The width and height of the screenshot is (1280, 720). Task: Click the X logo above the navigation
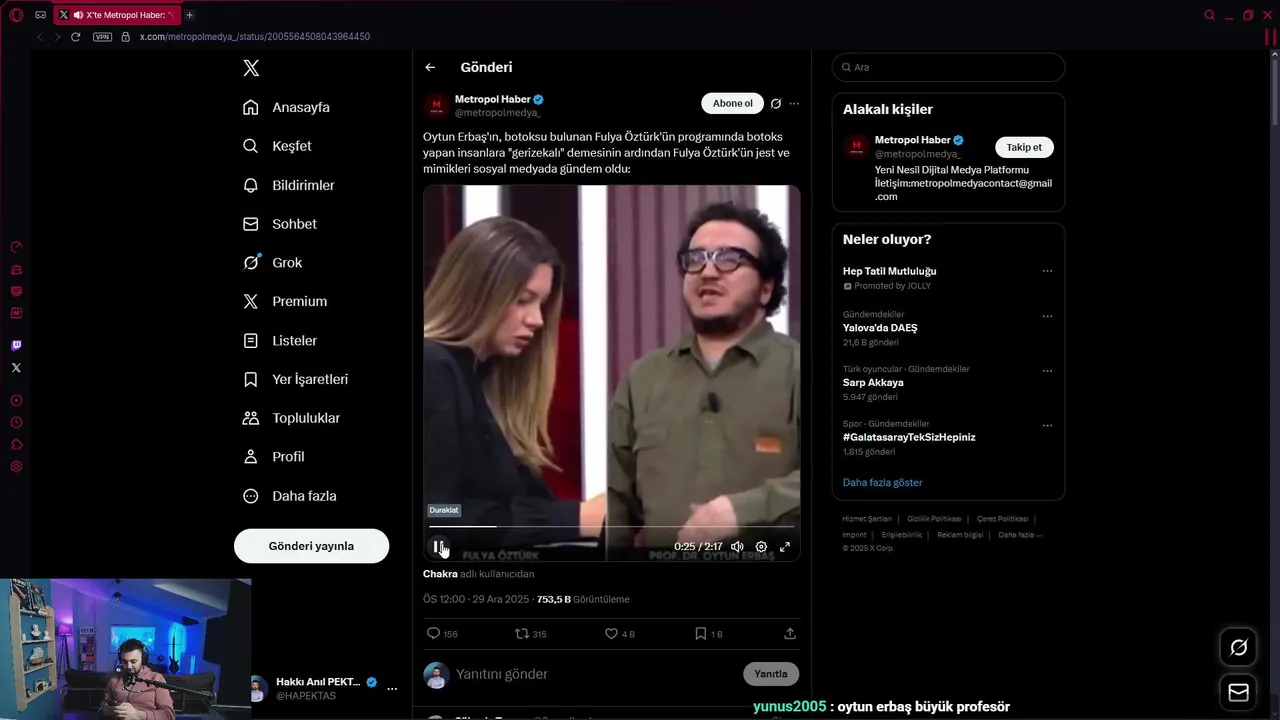[251, 68]
